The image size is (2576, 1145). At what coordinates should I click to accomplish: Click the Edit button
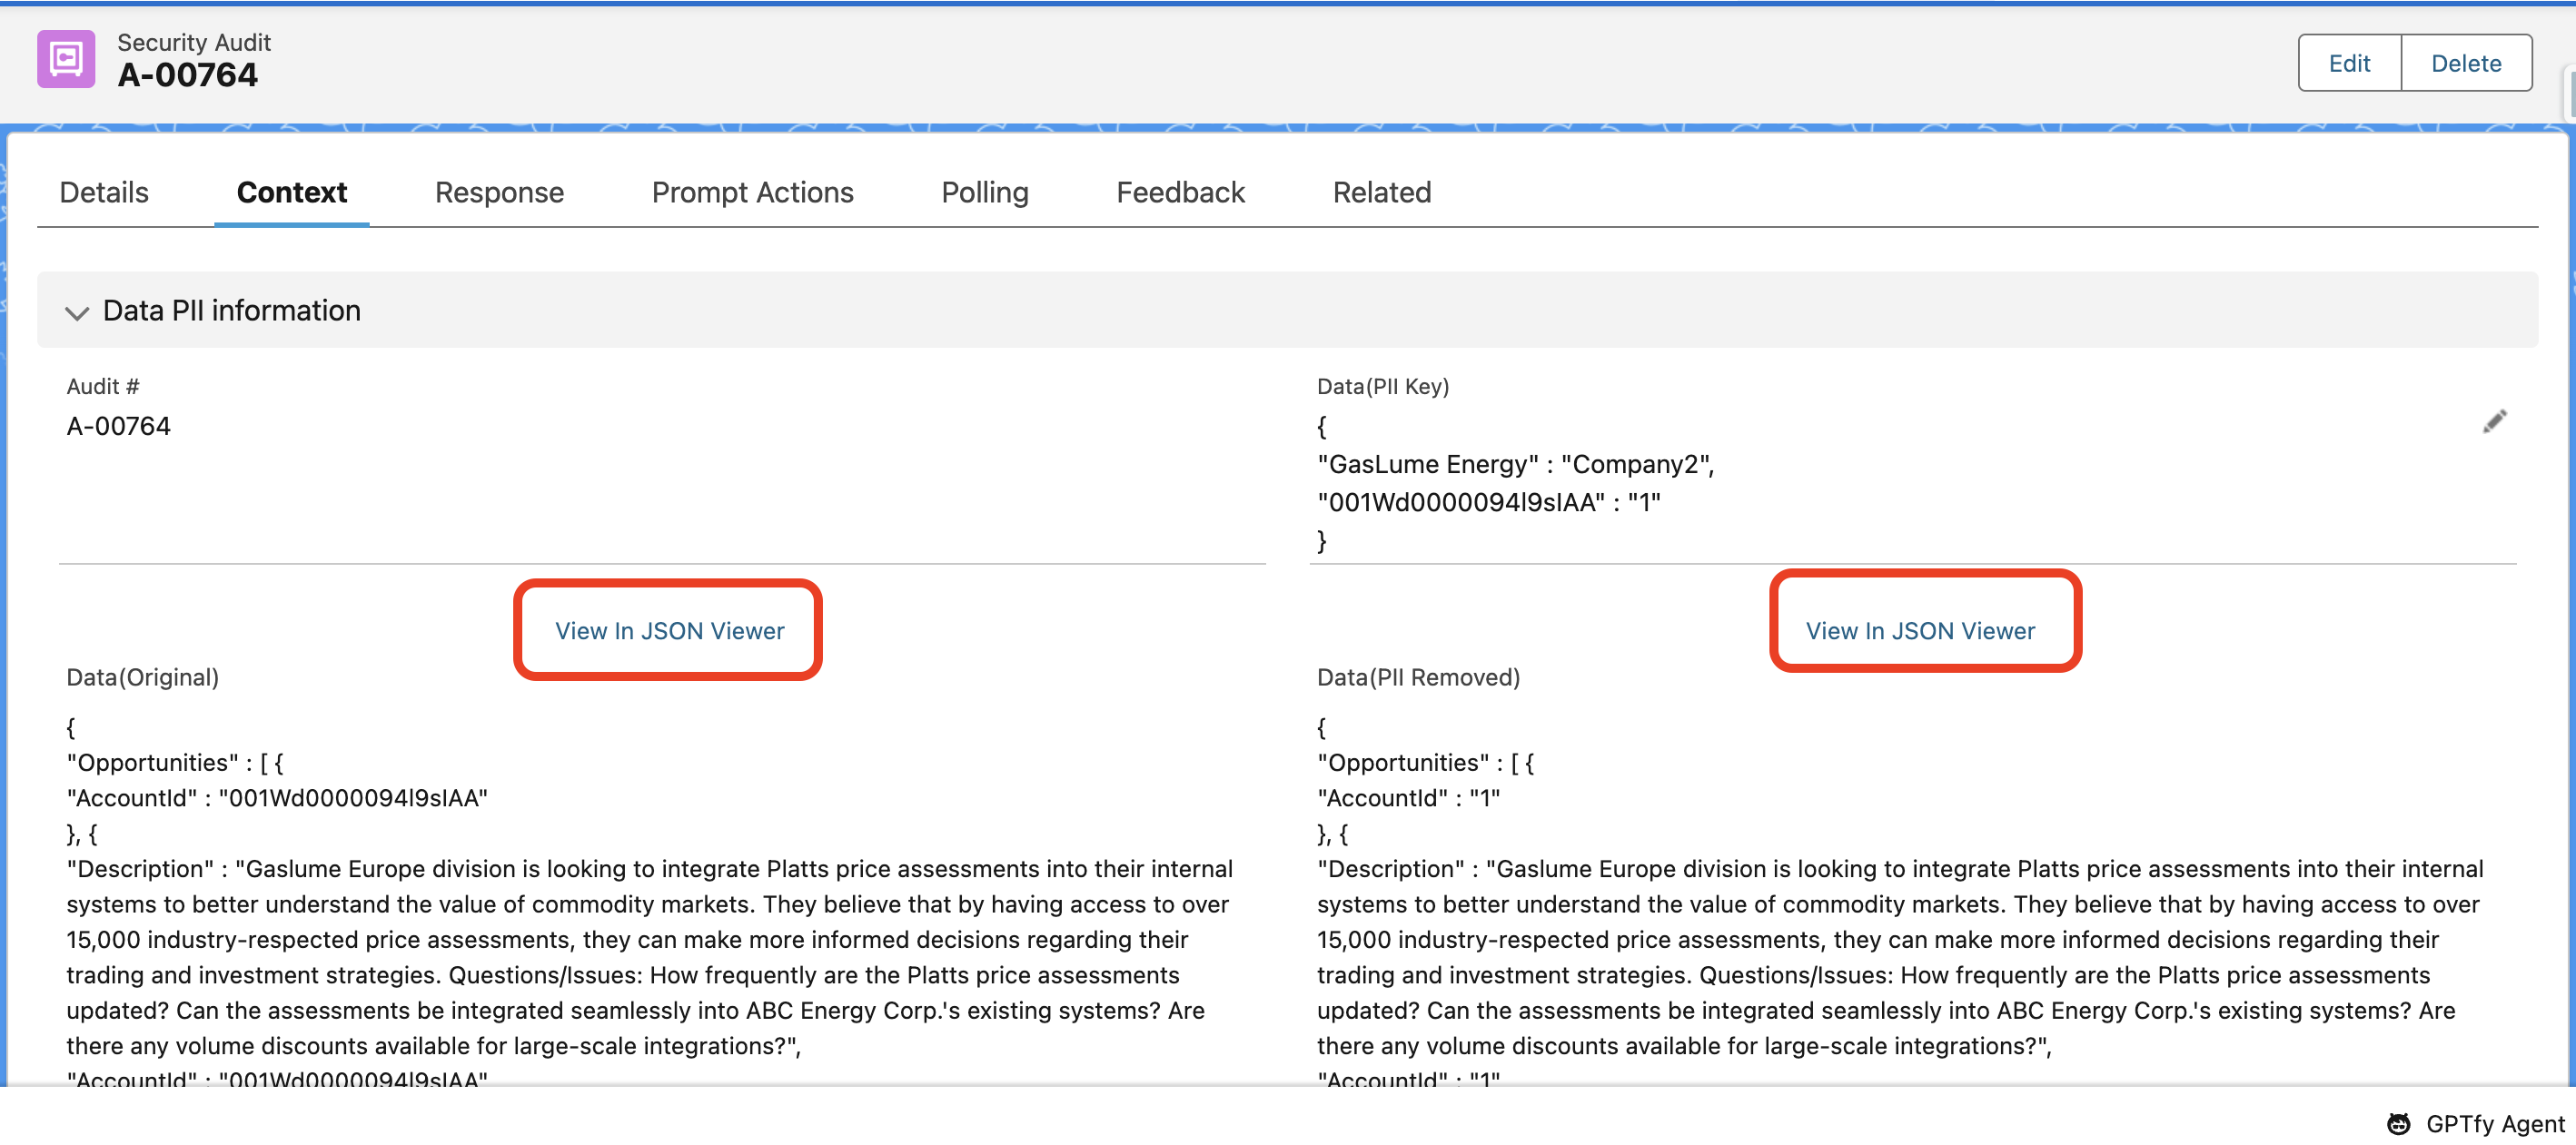point(2348,63)
